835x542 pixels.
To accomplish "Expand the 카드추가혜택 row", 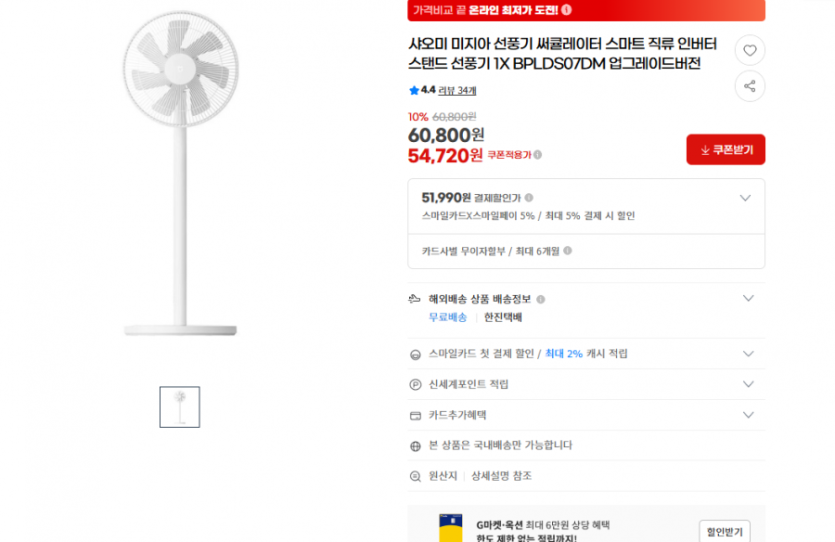I will point(748,415).
